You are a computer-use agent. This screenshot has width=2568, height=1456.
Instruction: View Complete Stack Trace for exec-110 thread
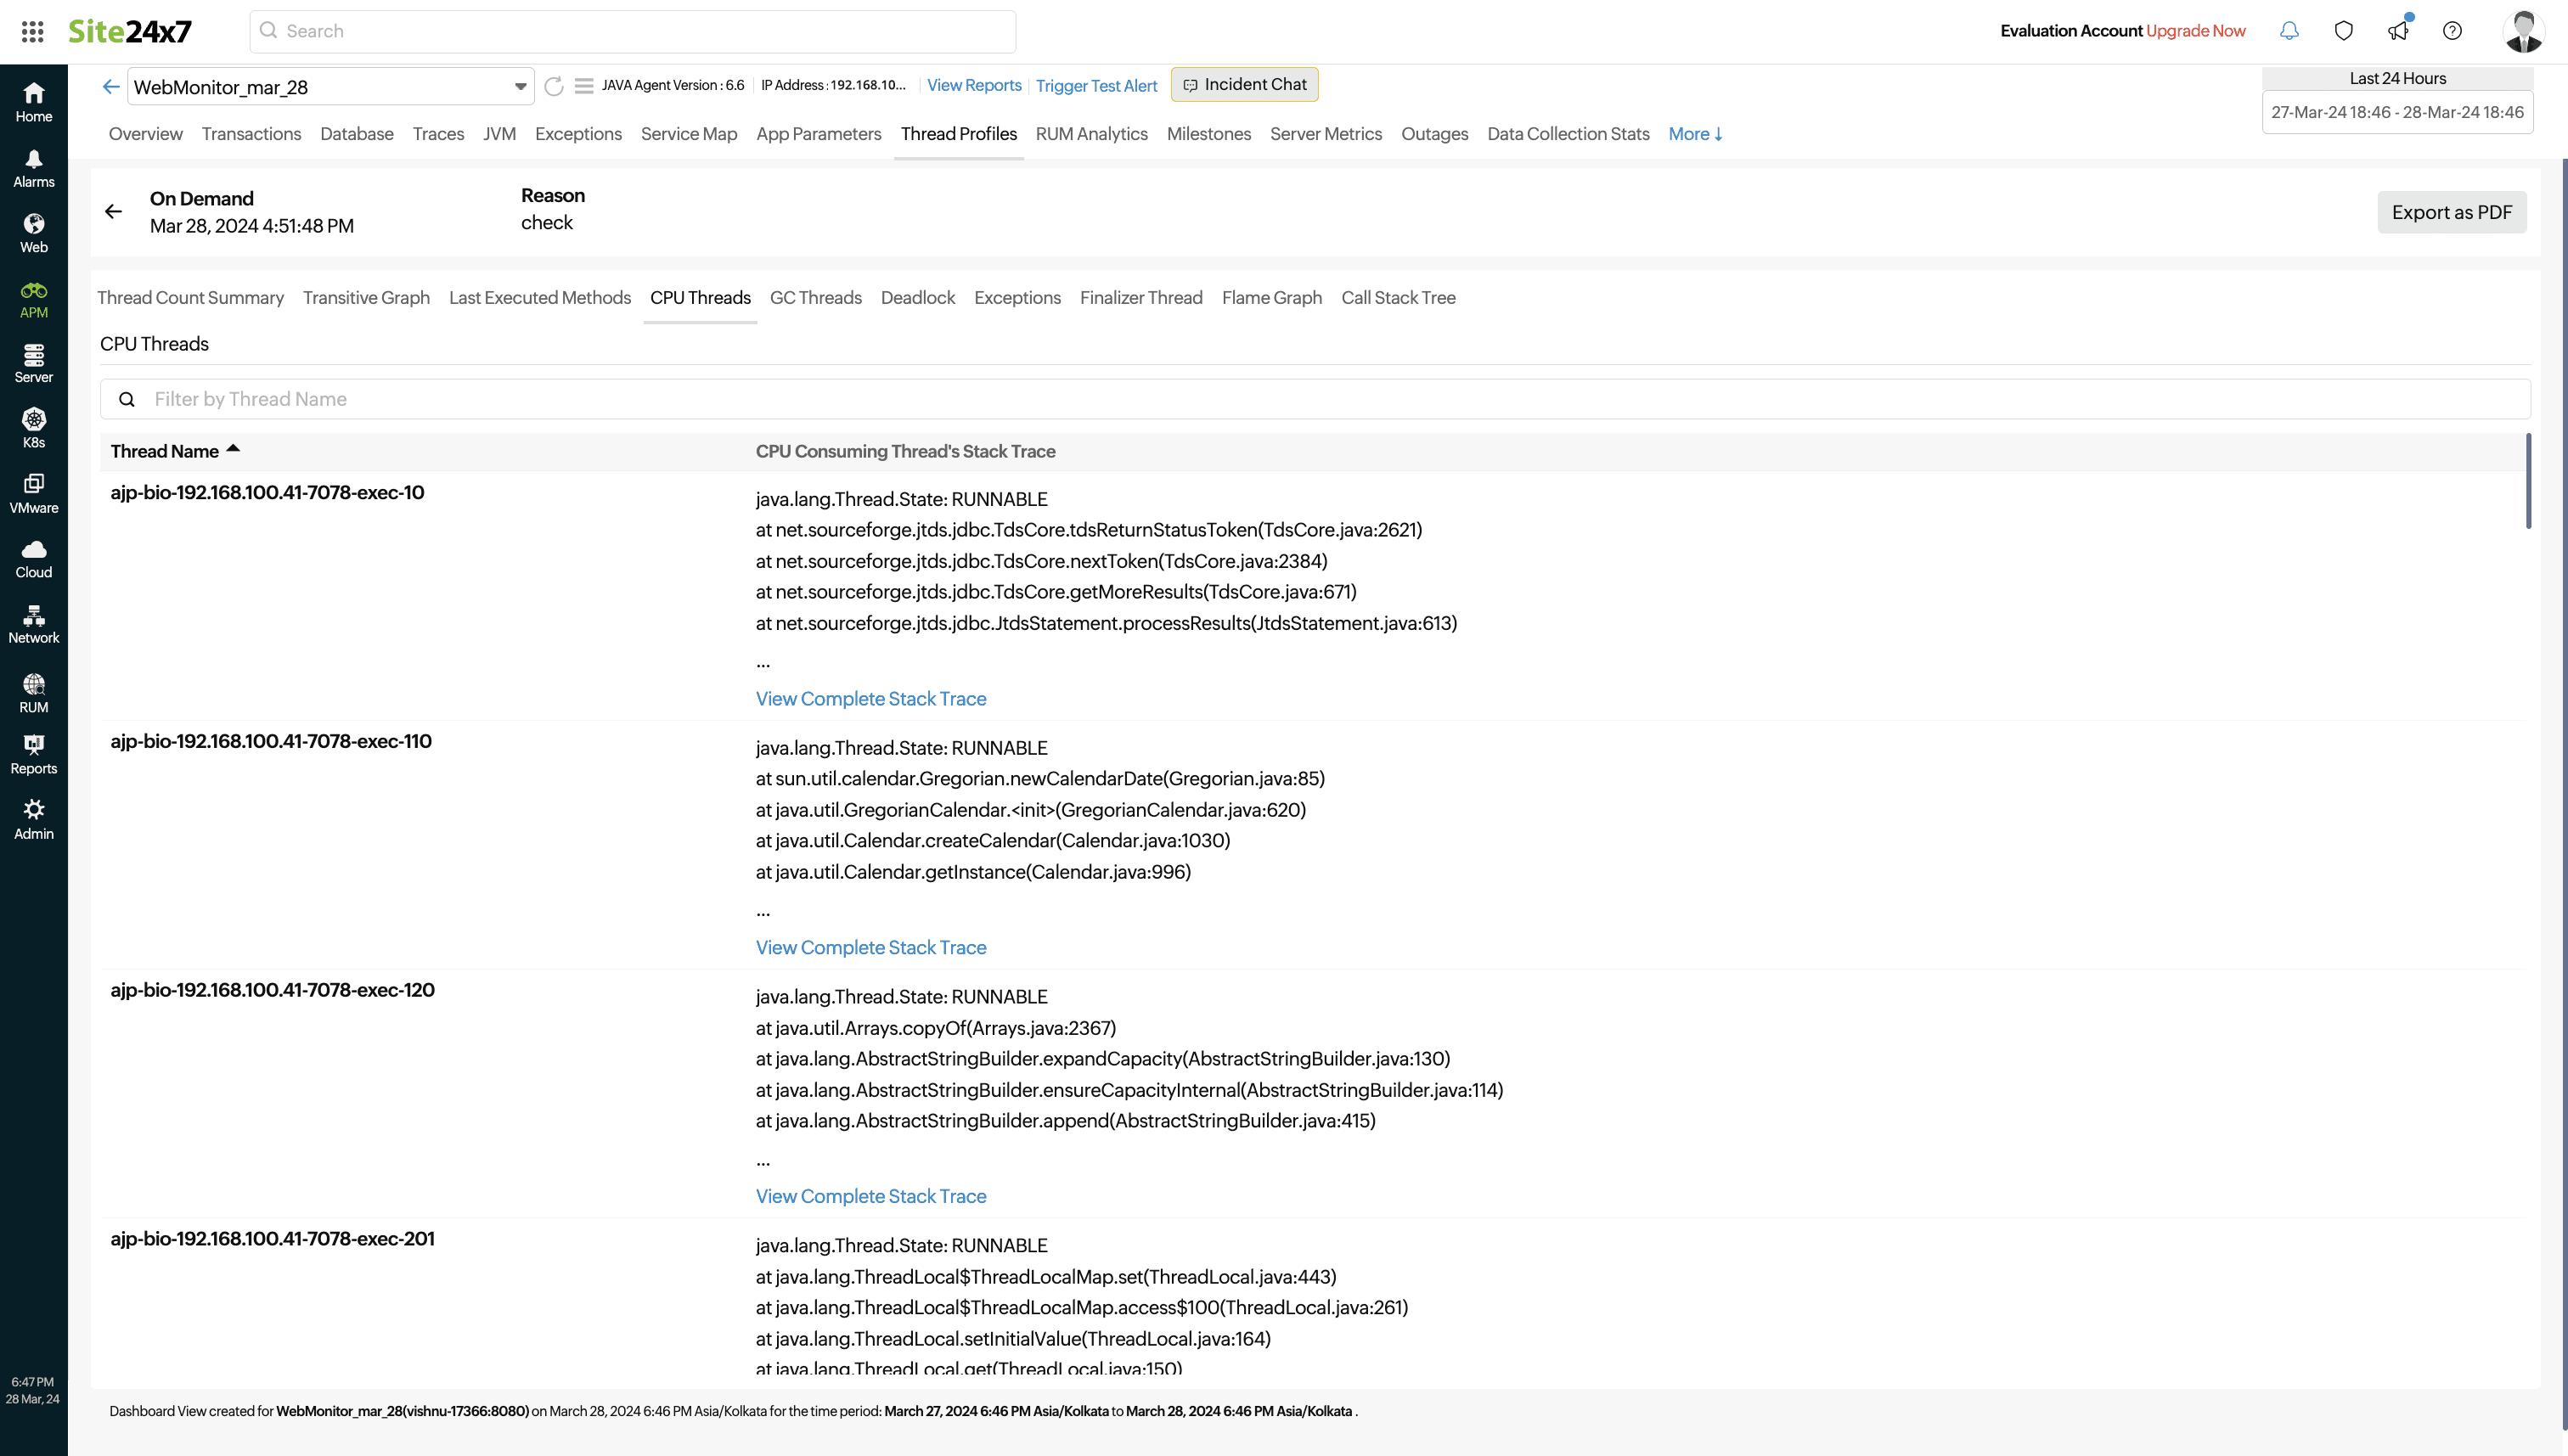[x=870, y=947]
